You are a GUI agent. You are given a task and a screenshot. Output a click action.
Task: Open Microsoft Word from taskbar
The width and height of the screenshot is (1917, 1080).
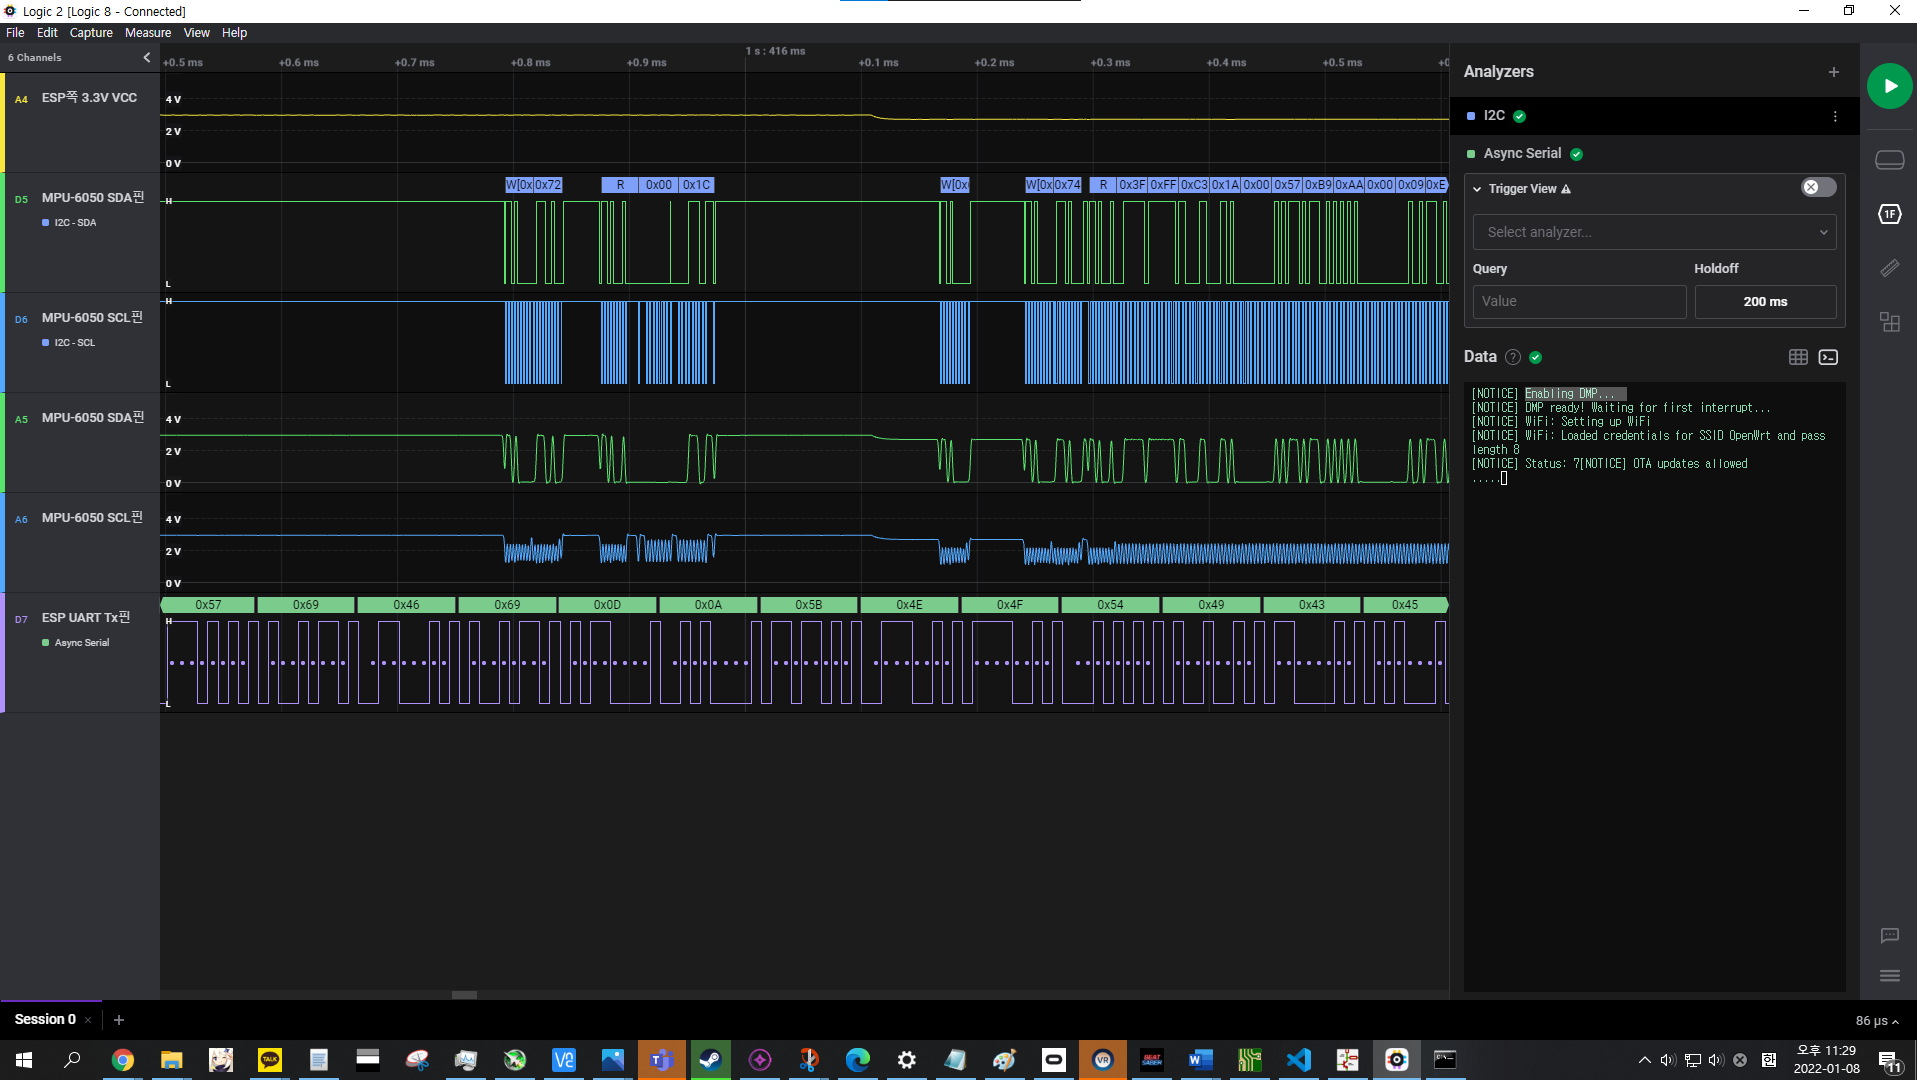(1200, 1060)
